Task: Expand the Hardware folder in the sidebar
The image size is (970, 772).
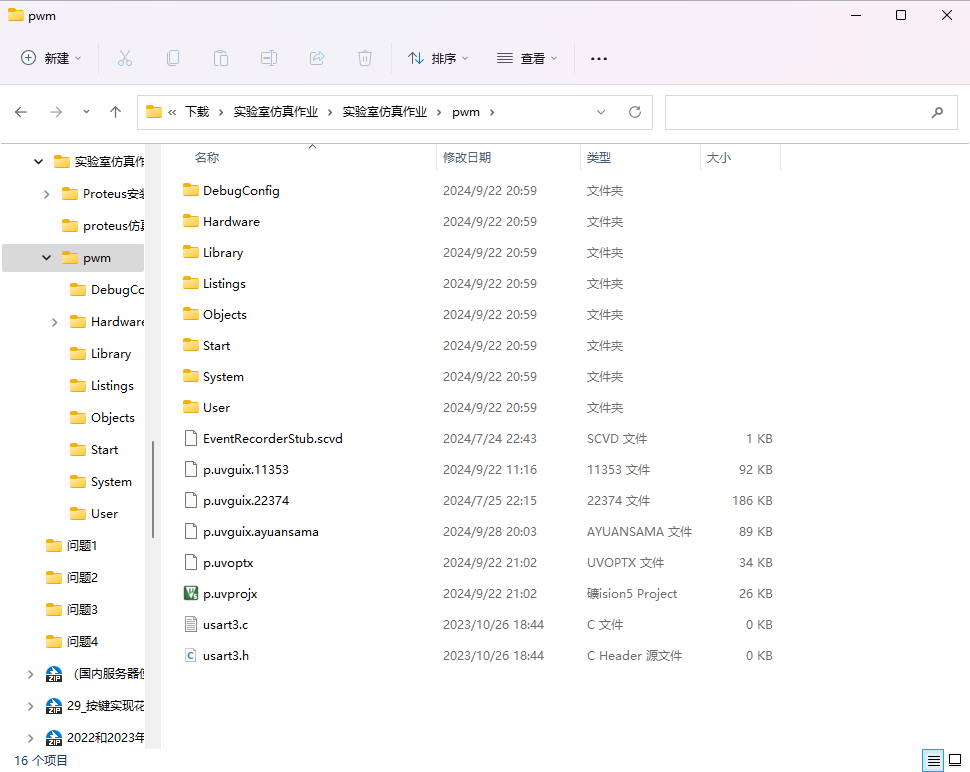Action: coord(53,321)
